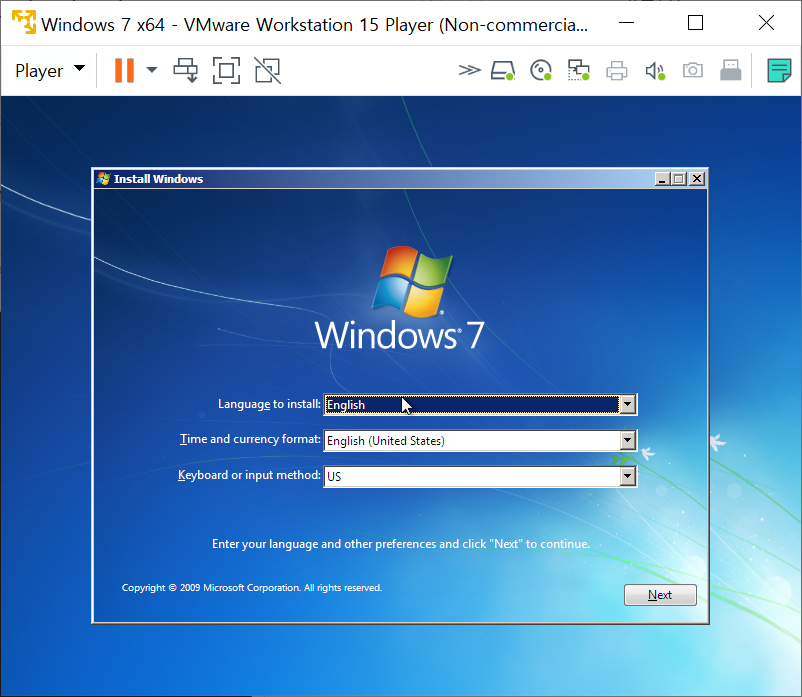
Task: Click the camera device icon
Action: tap(693, 70)
